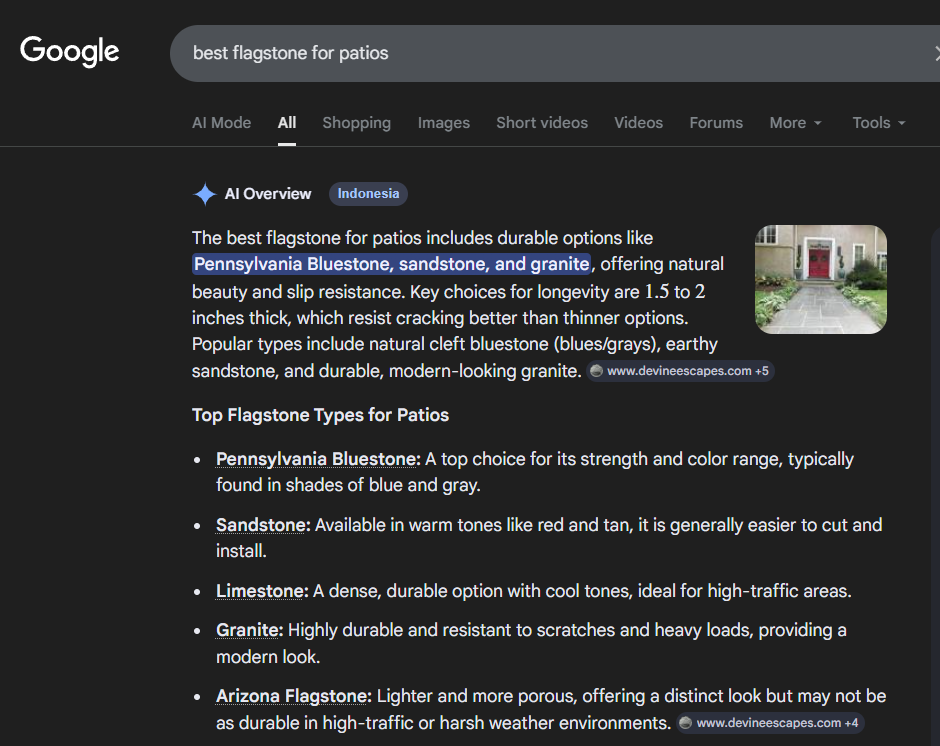Open the Forums tab

(x=716, y=123)
